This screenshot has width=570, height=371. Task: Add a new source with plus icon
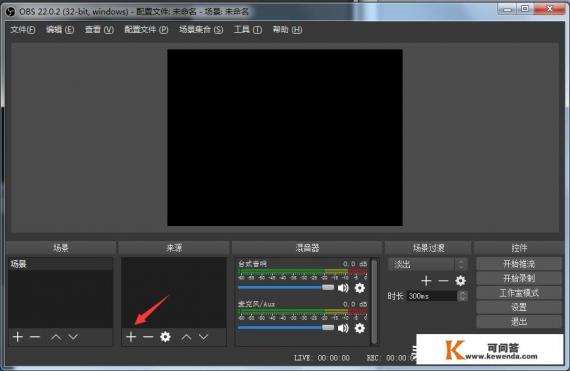click(x=131, y=337)
